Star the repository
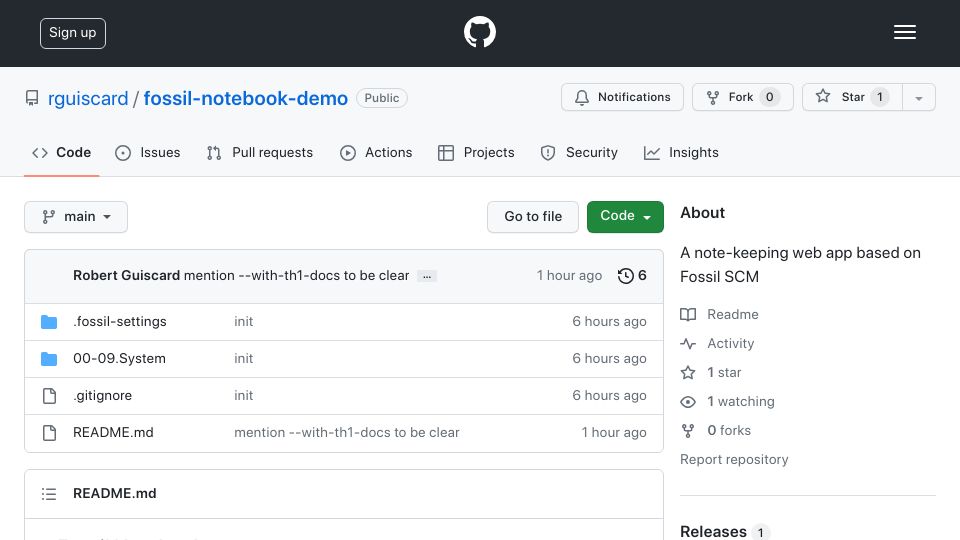 [x=852, y=97]
